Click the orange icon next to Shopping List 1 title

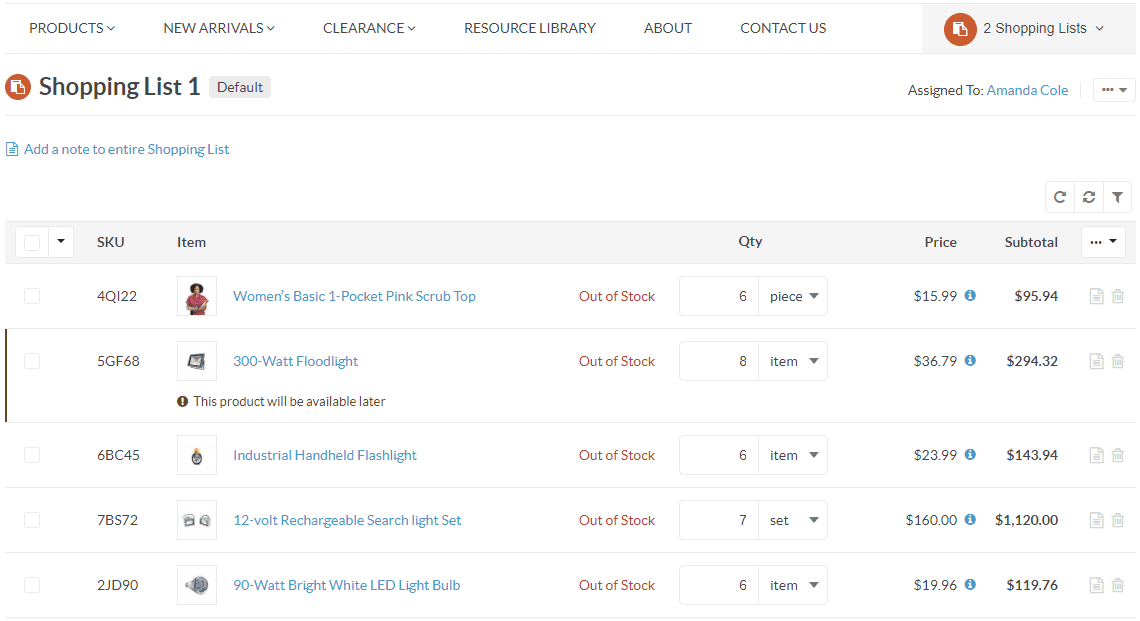(x=18, y=87)
